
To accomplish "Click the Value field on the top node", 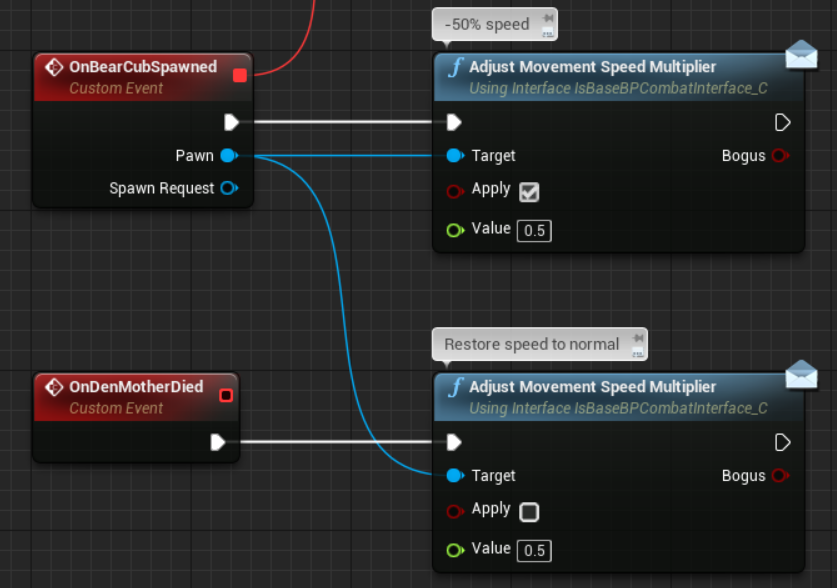I will (x=534, y=231).
